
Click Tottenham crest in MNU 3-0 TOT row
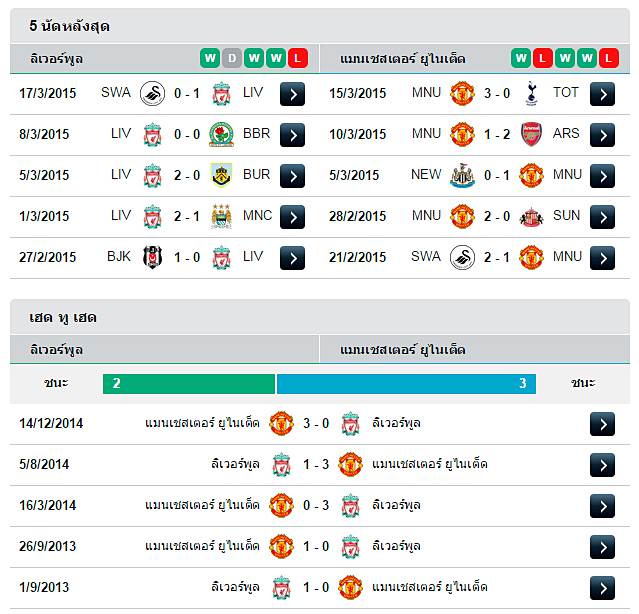(x=531, y=93)
